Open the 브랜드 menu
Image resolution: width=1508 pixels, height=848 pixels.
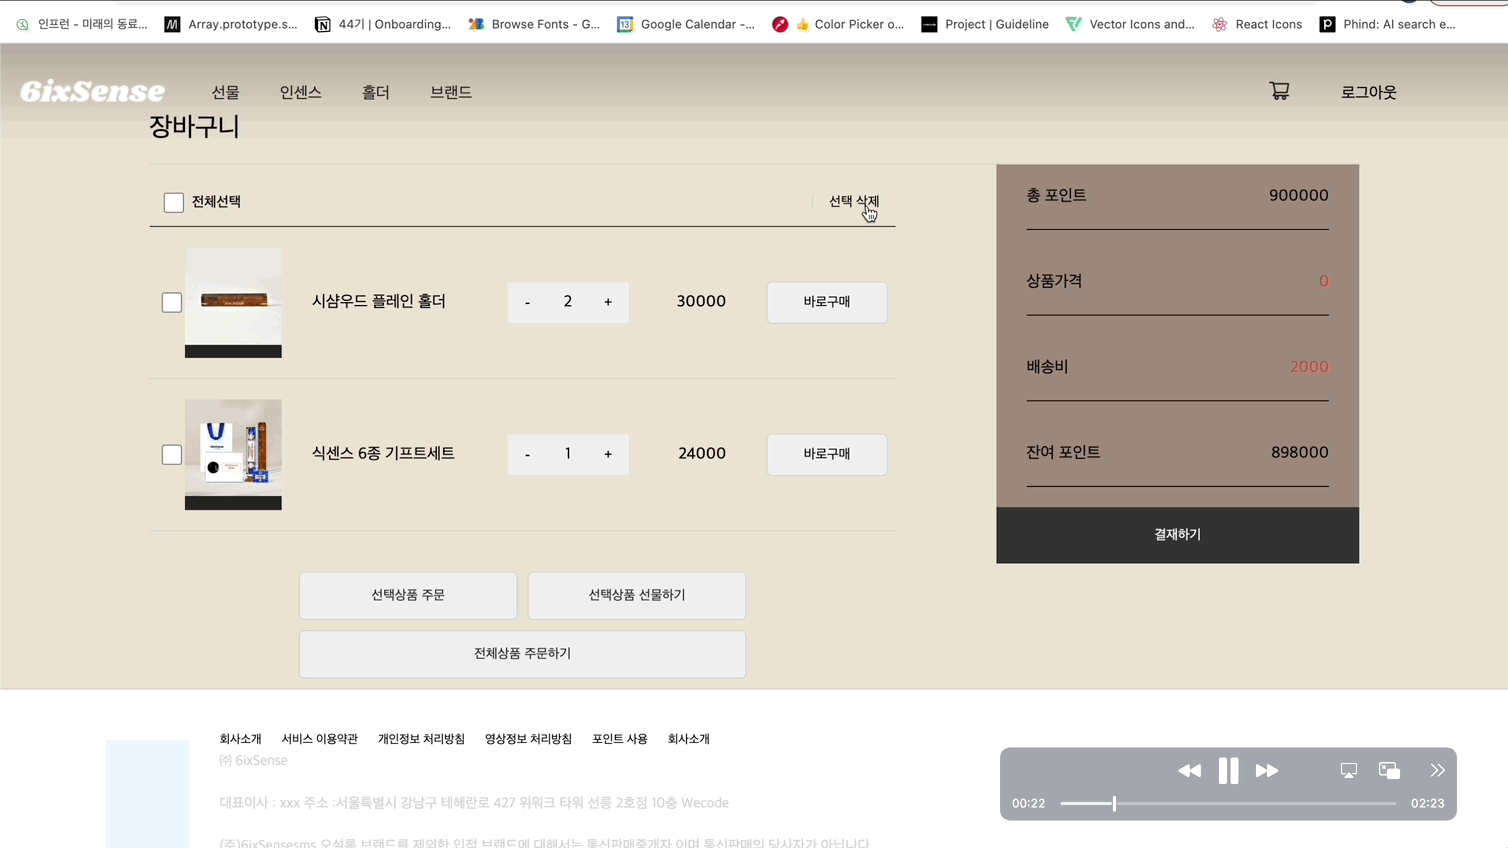pyautogui.click(x=451, y=92)
